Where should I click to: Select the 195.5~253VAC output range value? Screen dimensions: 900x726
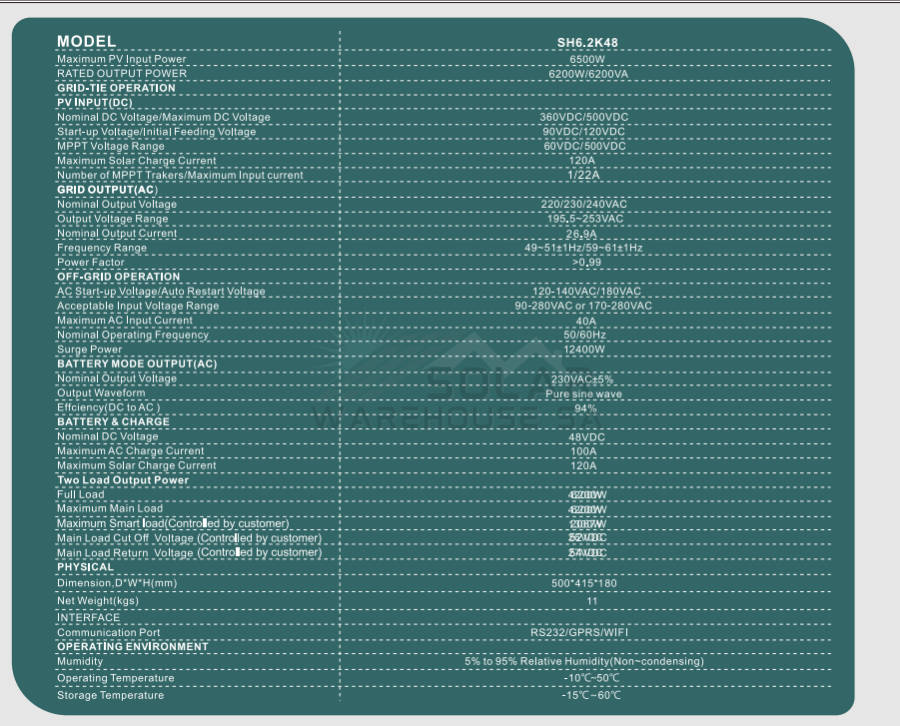584,219
